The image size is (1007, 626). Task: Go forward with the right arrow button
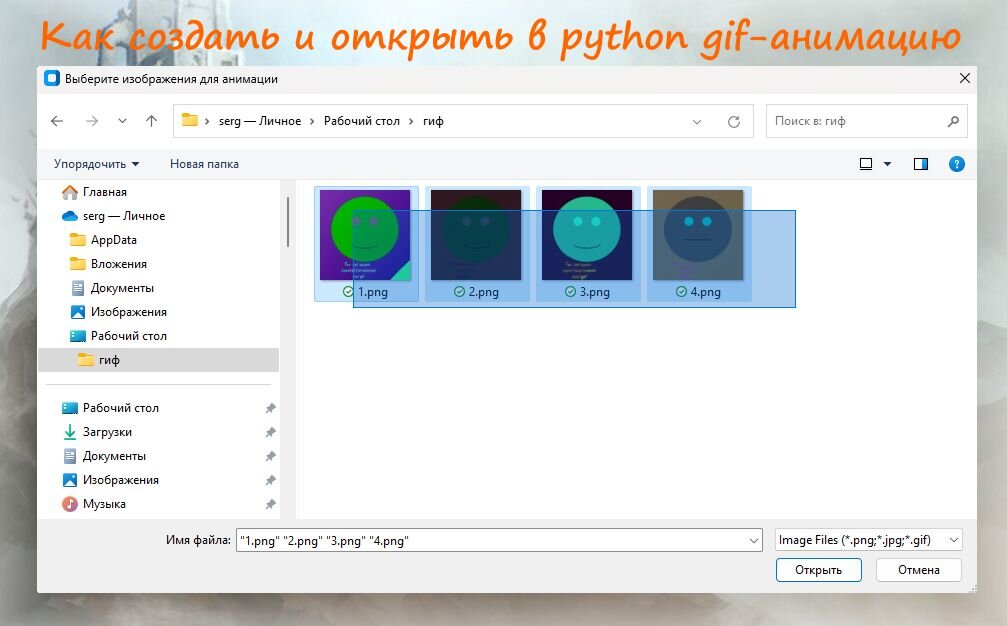(92, 121)
